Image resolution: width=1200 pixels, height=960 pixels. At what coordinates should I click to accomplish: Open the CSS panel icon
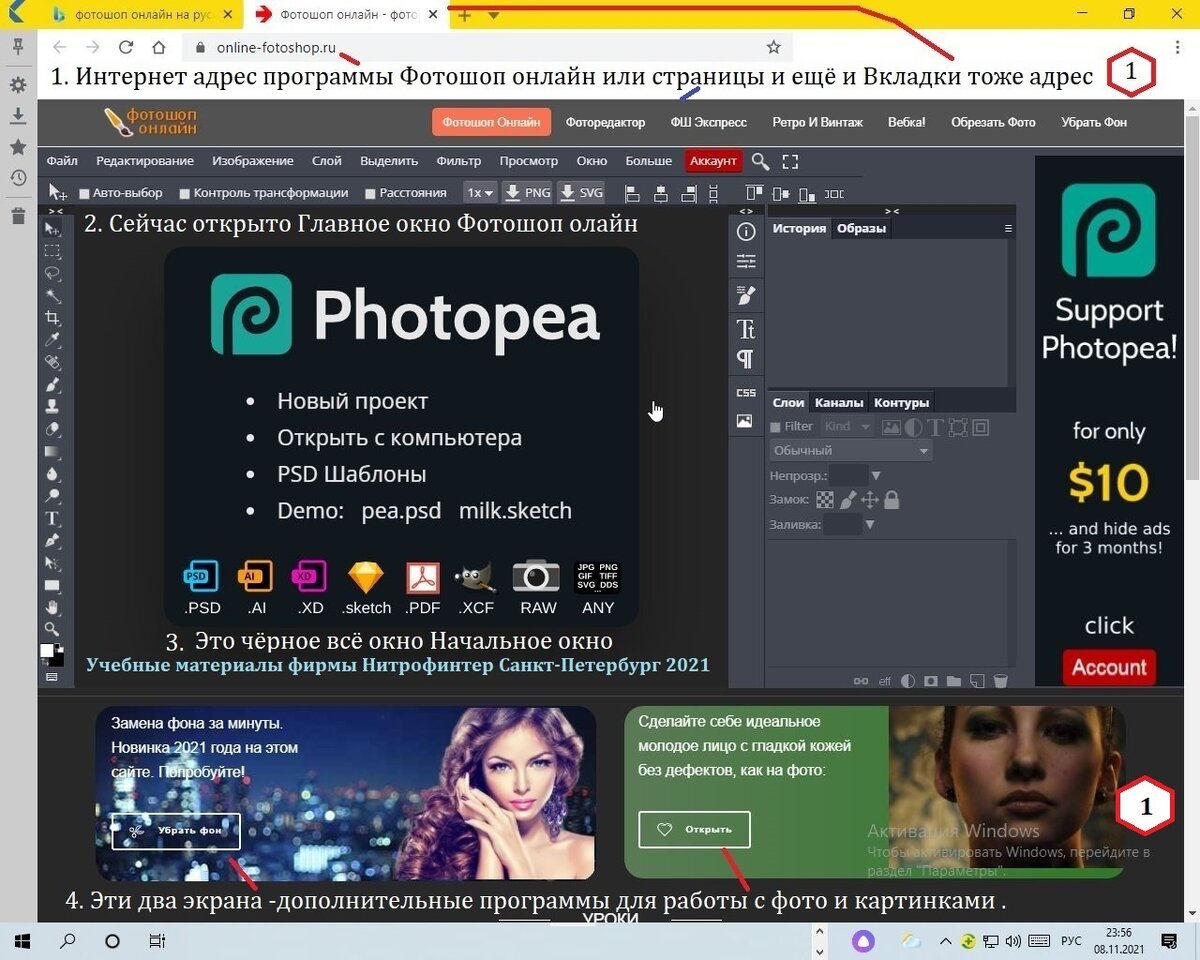746,393
